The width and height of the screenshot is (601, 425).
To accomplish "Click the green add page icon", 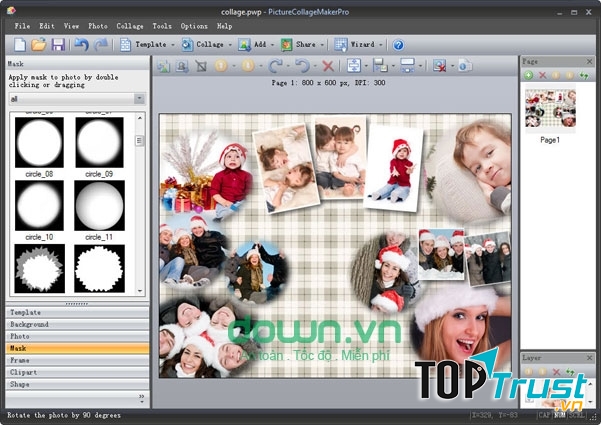I will [x=529, y=75].
